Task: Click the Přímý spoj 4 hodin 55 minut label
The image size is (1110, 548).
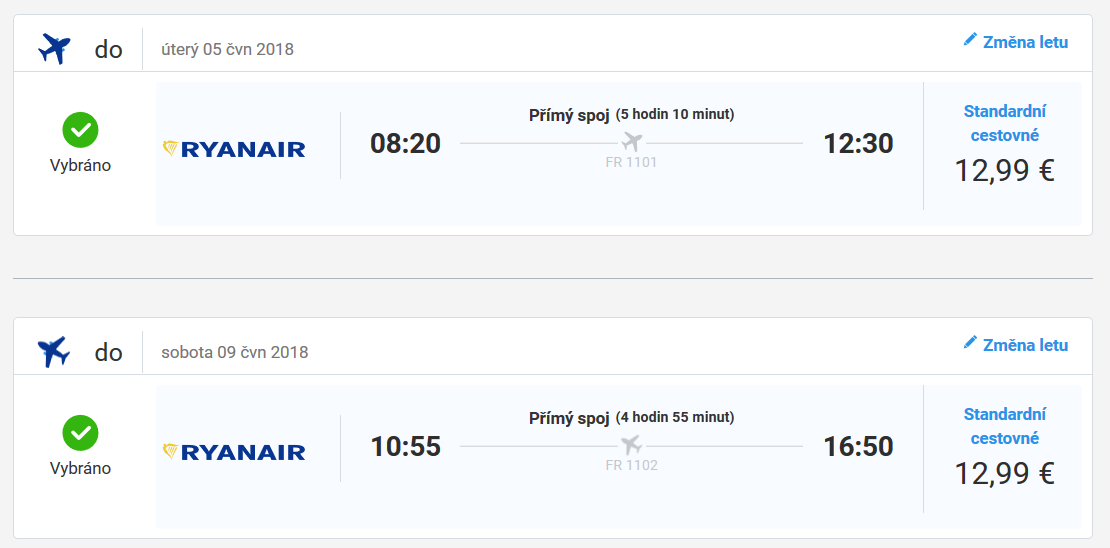Action: point(631,418)
